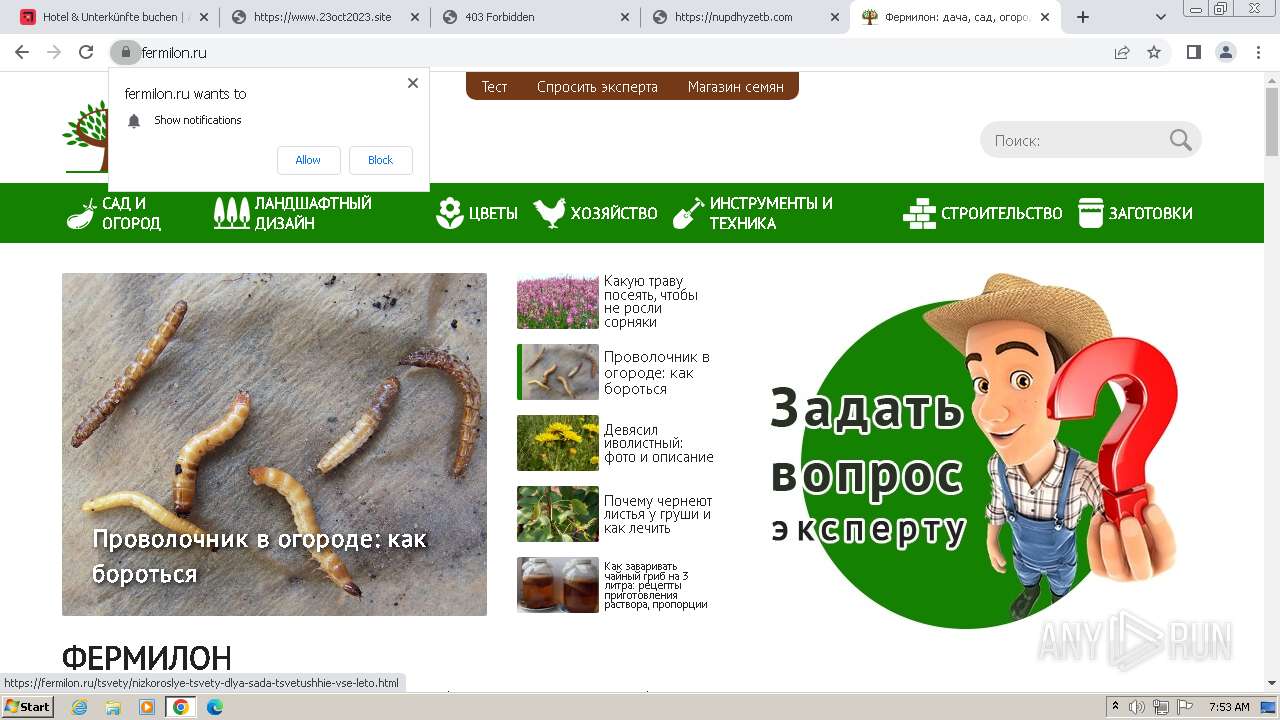This screenshot has width=1280, height=720.
Task: Click the browser back arrow
Action: (x=22, y=52)
